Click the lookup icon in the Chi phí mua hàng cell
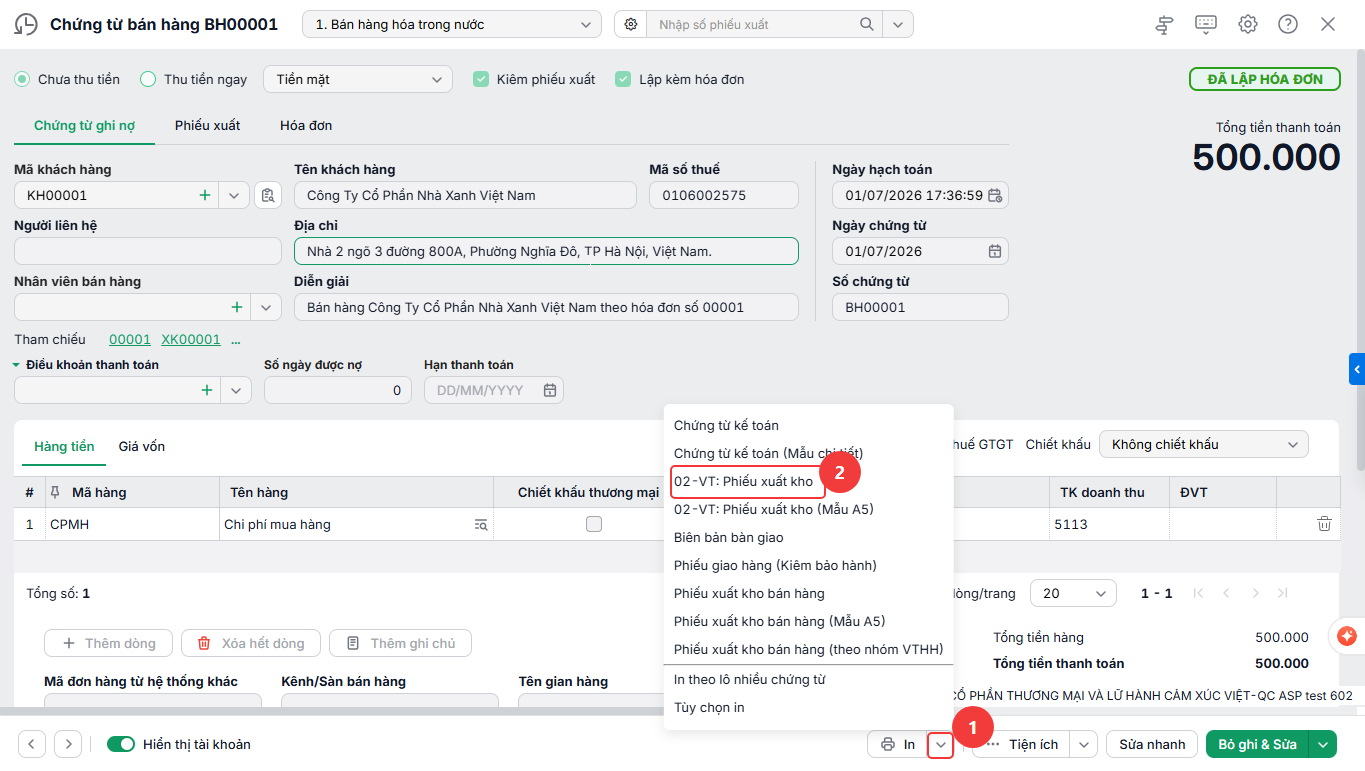The width and height of the screenshot is (1365, 771). pos(481,524)
